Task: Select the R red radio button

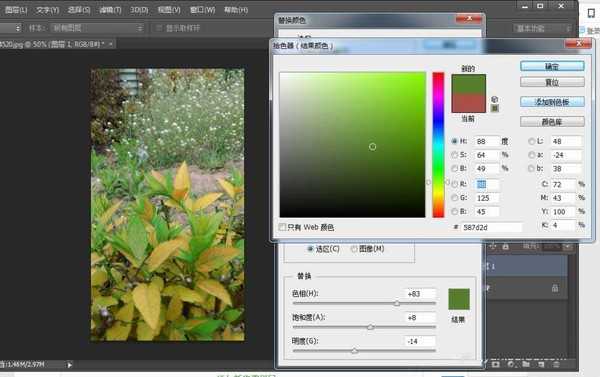Action: (x=454, y=184)
